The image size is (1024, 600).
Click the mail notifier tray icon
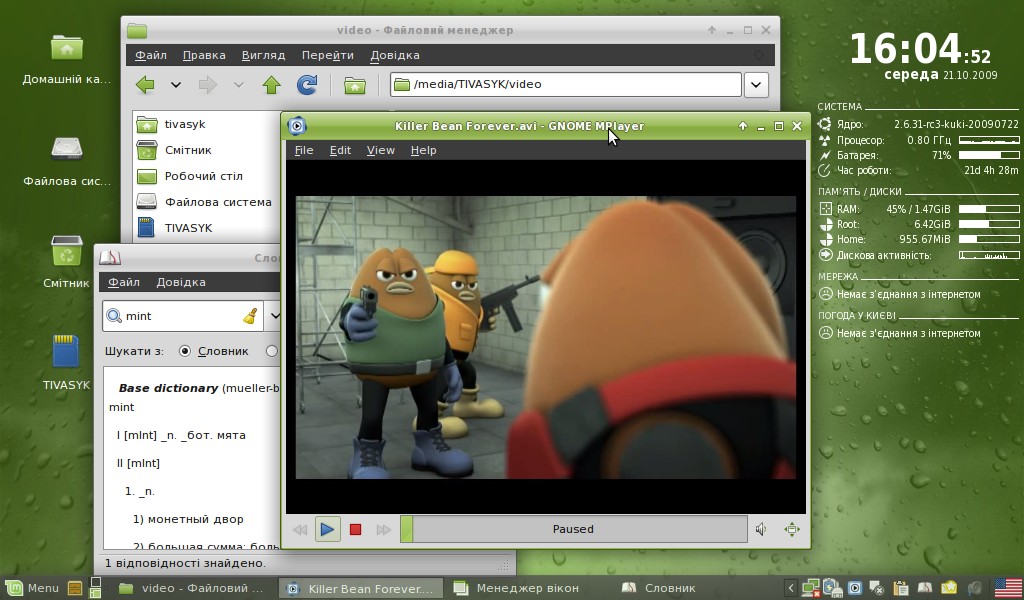pyautogui.click(x=949, y=588)
